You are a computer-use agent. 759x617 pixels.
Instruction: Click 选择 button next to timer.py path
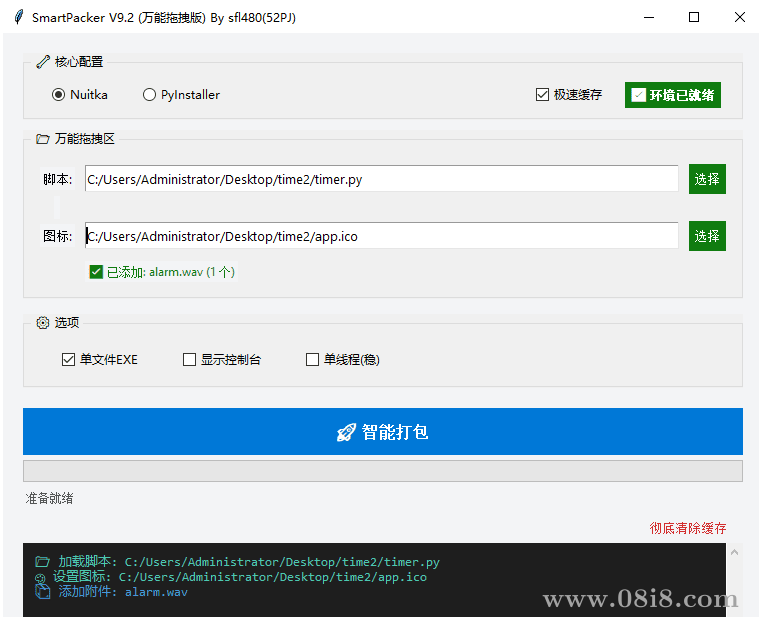tap(707, 179)
